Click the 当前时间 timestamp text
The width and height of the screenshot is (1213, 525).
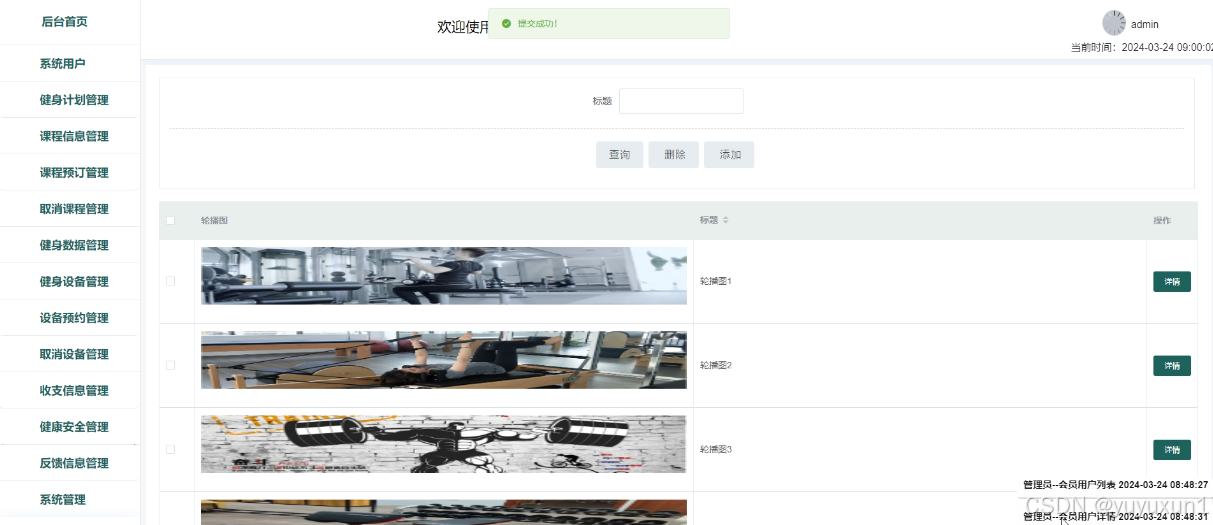pos(1141,47)
